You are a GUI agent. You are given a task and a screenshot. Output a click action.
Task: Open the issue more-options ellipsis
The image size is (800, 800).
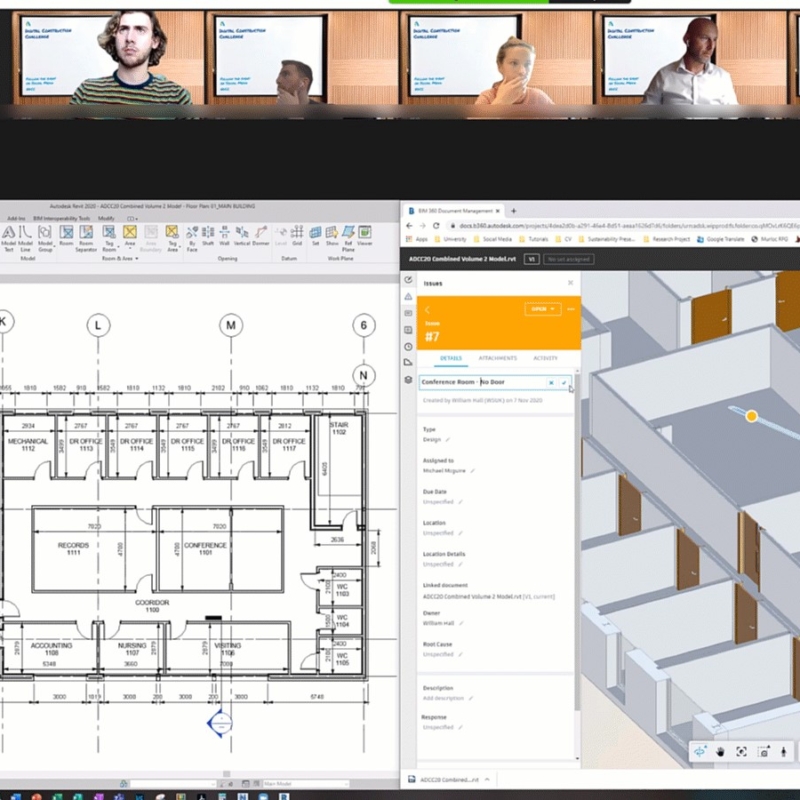571,309
